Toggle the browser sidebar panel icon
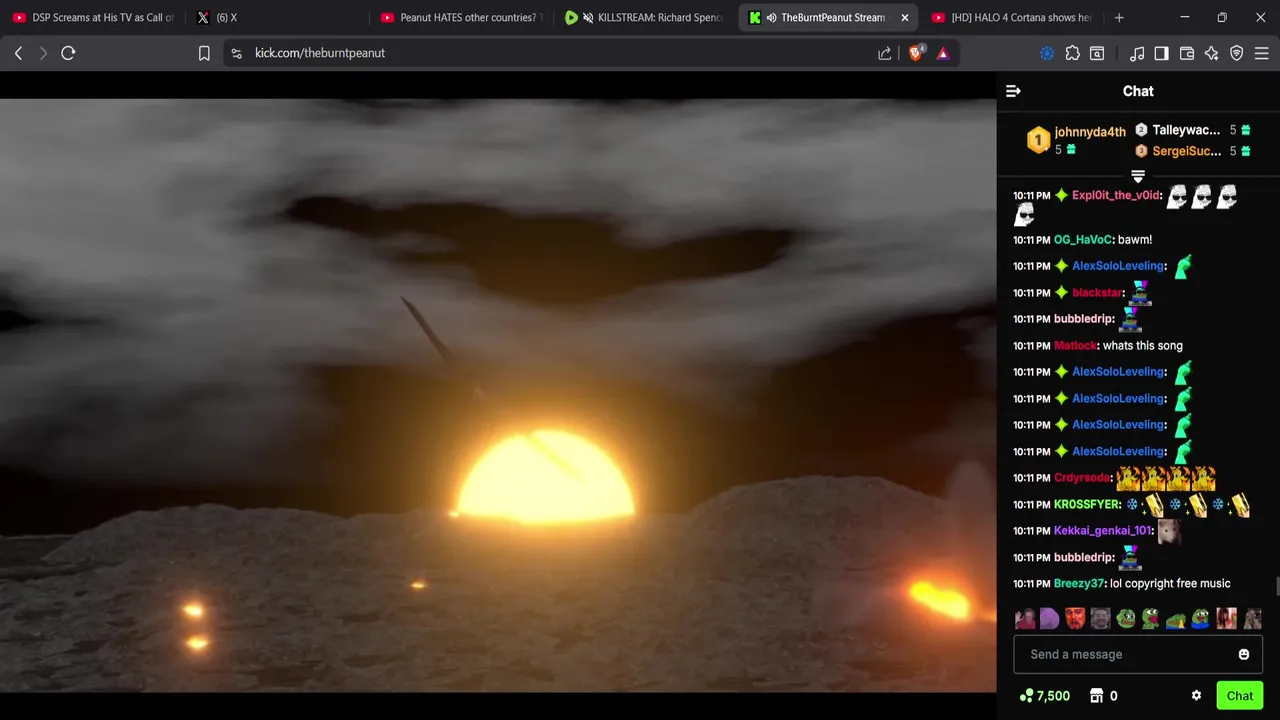 coord(1161,53)
